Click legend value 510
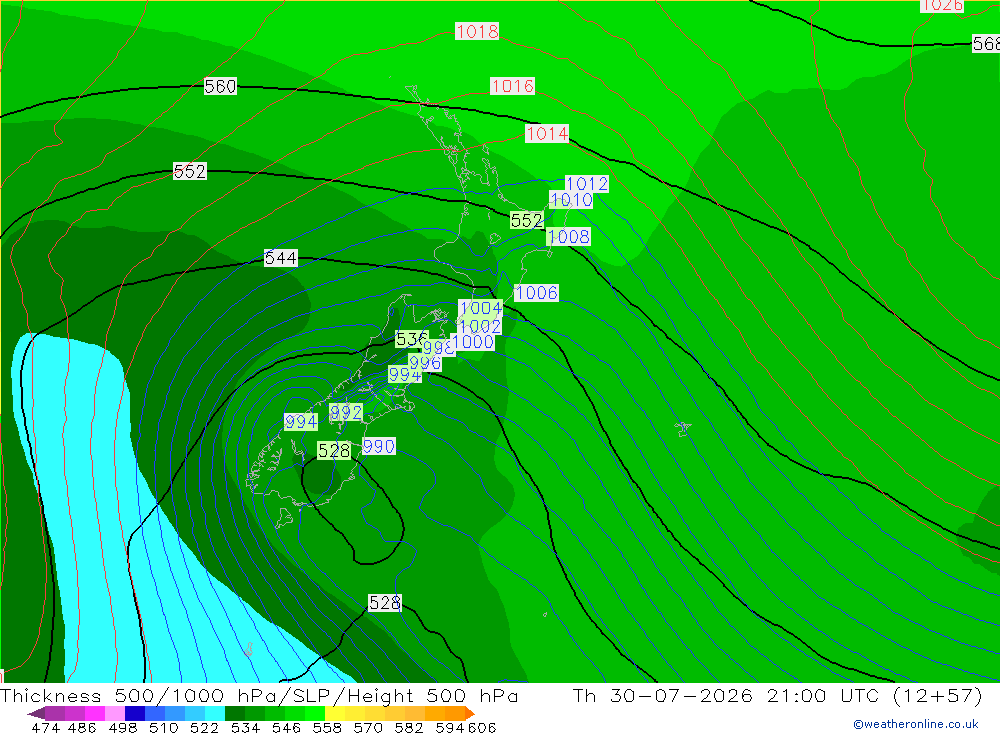Image resolution: width=1000 pixels, height=733 pixels. click(163, 727)
